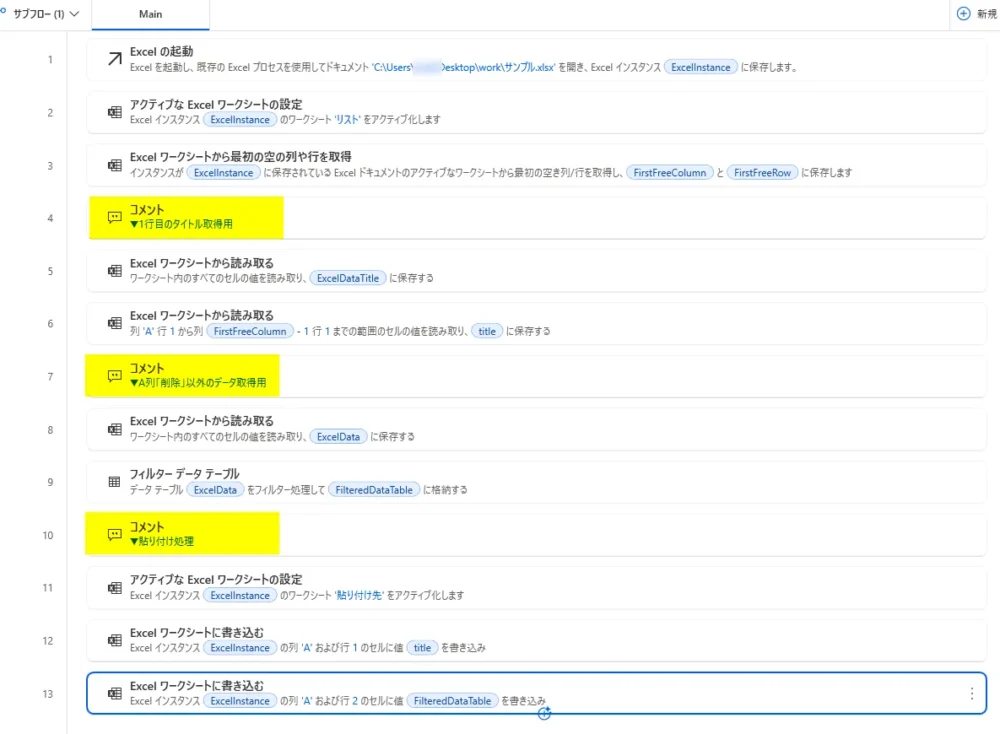Click the Excel icon on step 2

[114, 112]
